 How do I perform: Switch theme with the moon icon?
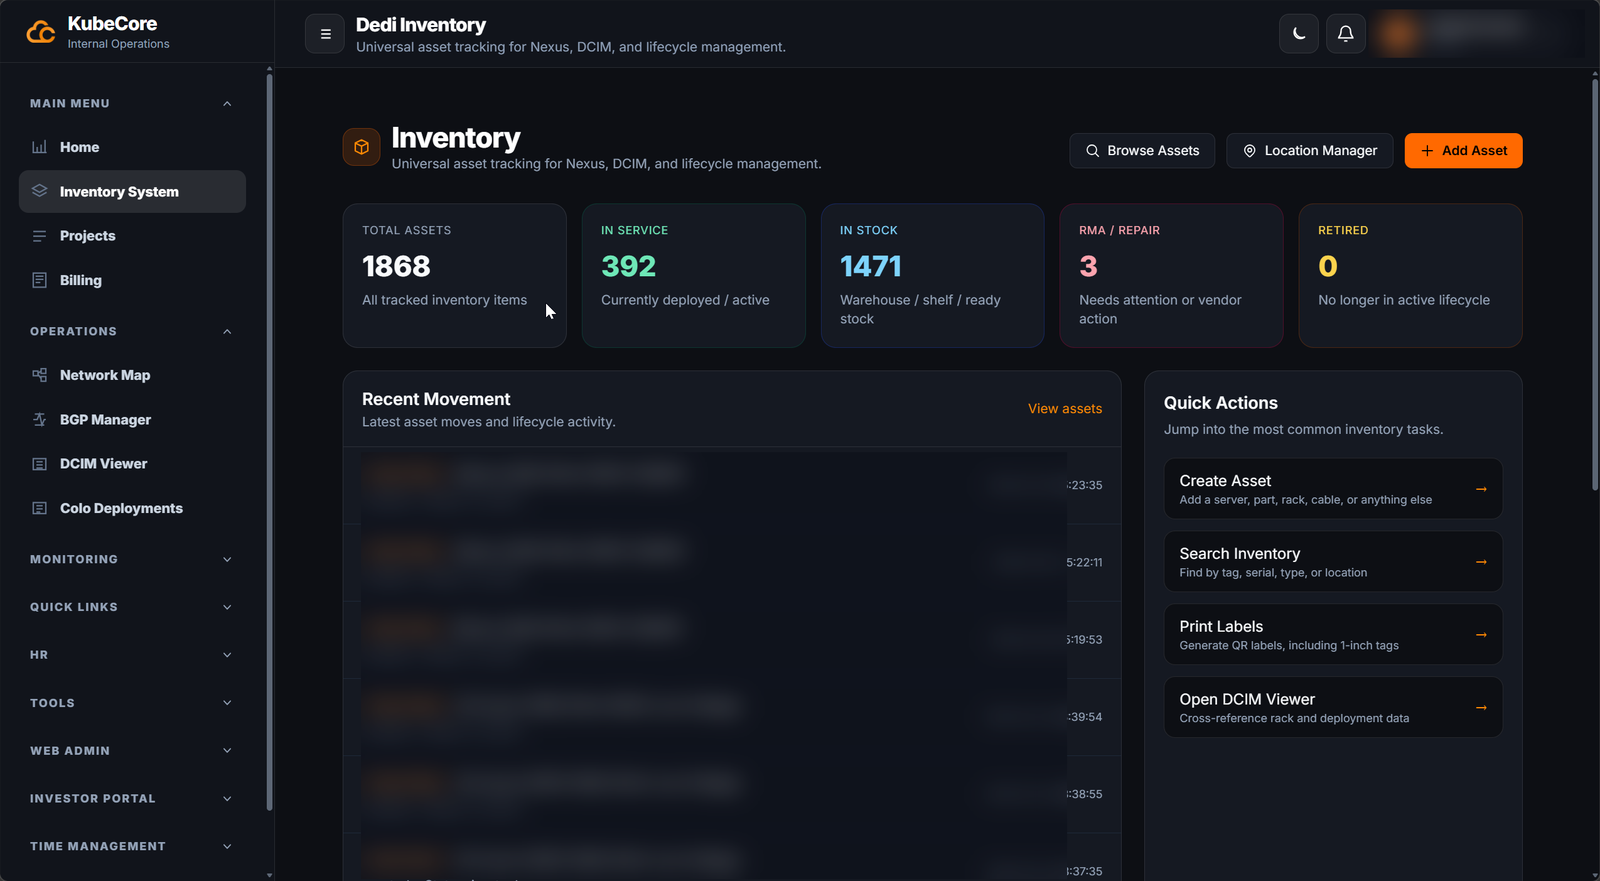tap(1299, 34)
